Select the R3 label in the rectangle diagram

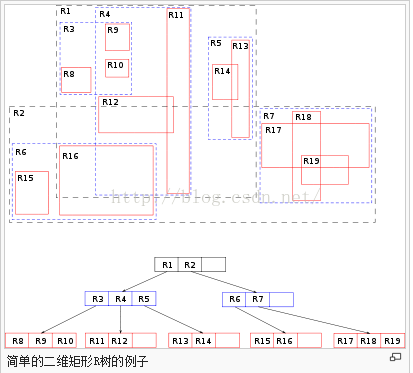click(x=69, y=29)
